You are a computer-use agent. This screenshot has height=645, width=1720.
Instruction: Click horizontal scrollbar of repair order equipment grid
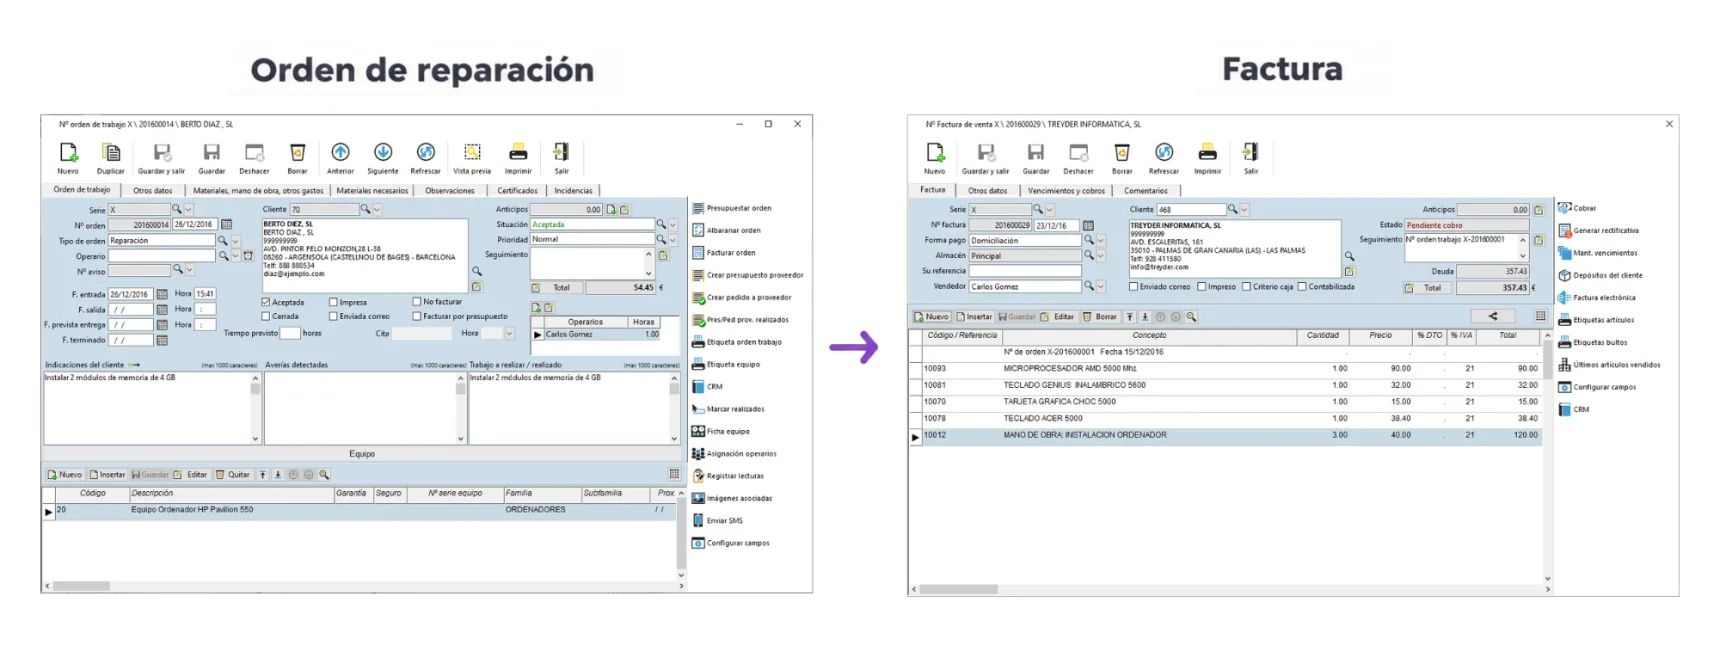coord(362,586)
